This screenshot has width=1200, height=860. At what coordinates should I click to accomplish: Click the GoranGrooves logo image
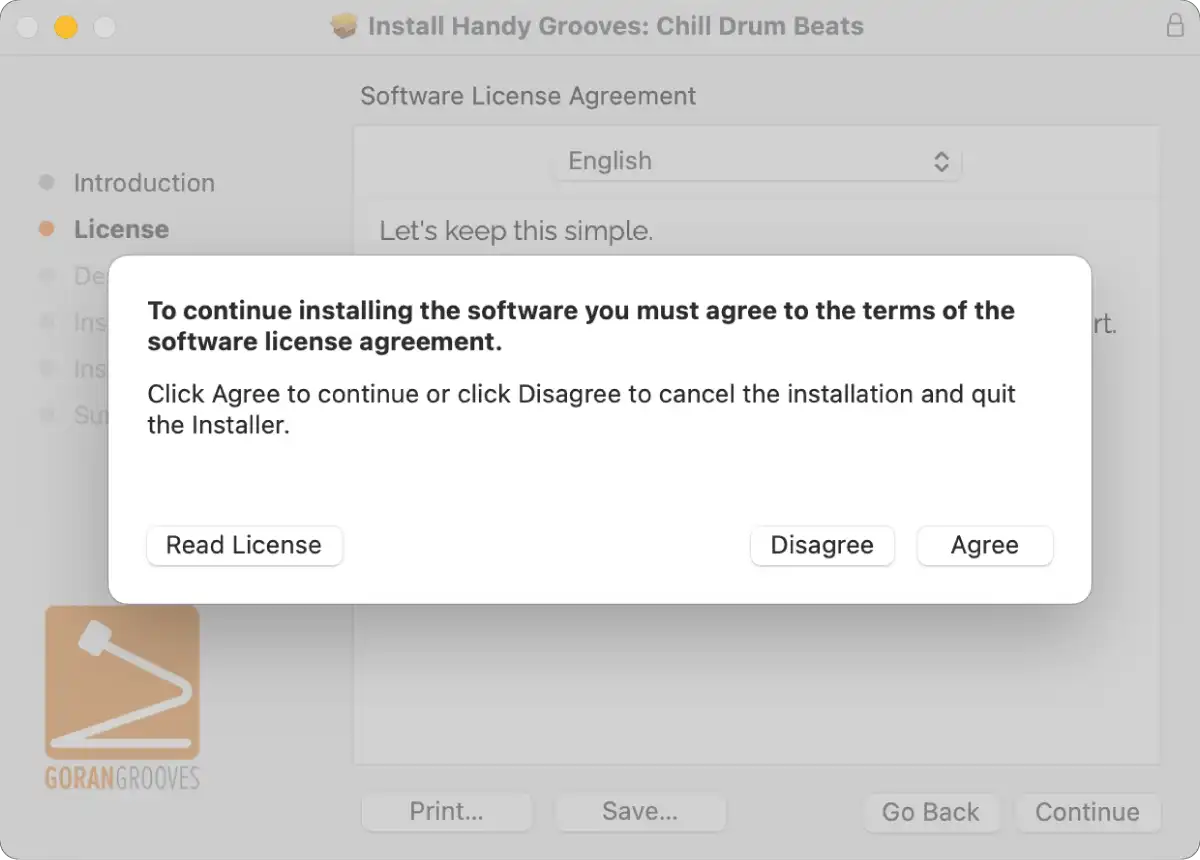(122, 697)
